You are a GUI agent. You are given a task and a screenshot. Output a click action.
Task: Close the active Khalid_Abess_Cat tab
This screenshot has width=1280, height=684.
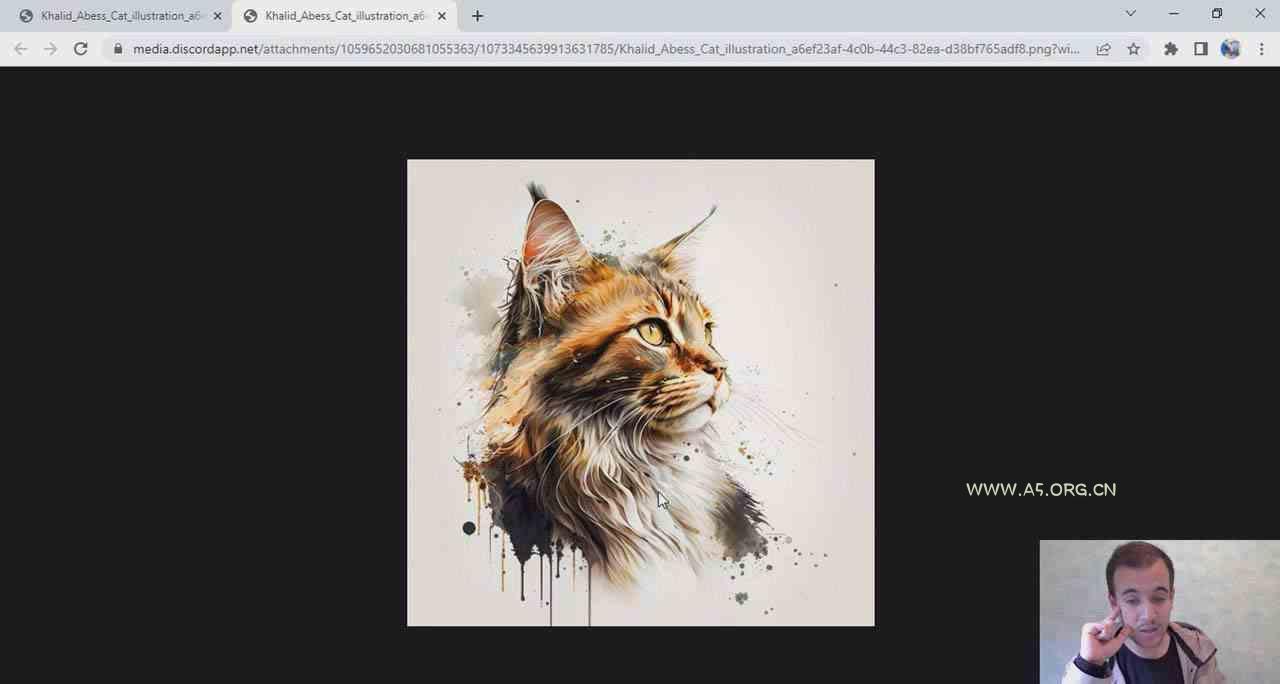point(442,16)
